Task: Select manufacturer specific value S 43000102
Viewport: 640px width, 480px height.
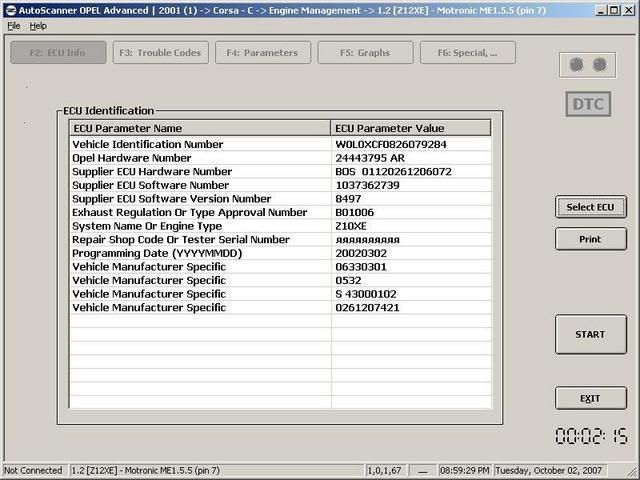Action: [366, 294]
